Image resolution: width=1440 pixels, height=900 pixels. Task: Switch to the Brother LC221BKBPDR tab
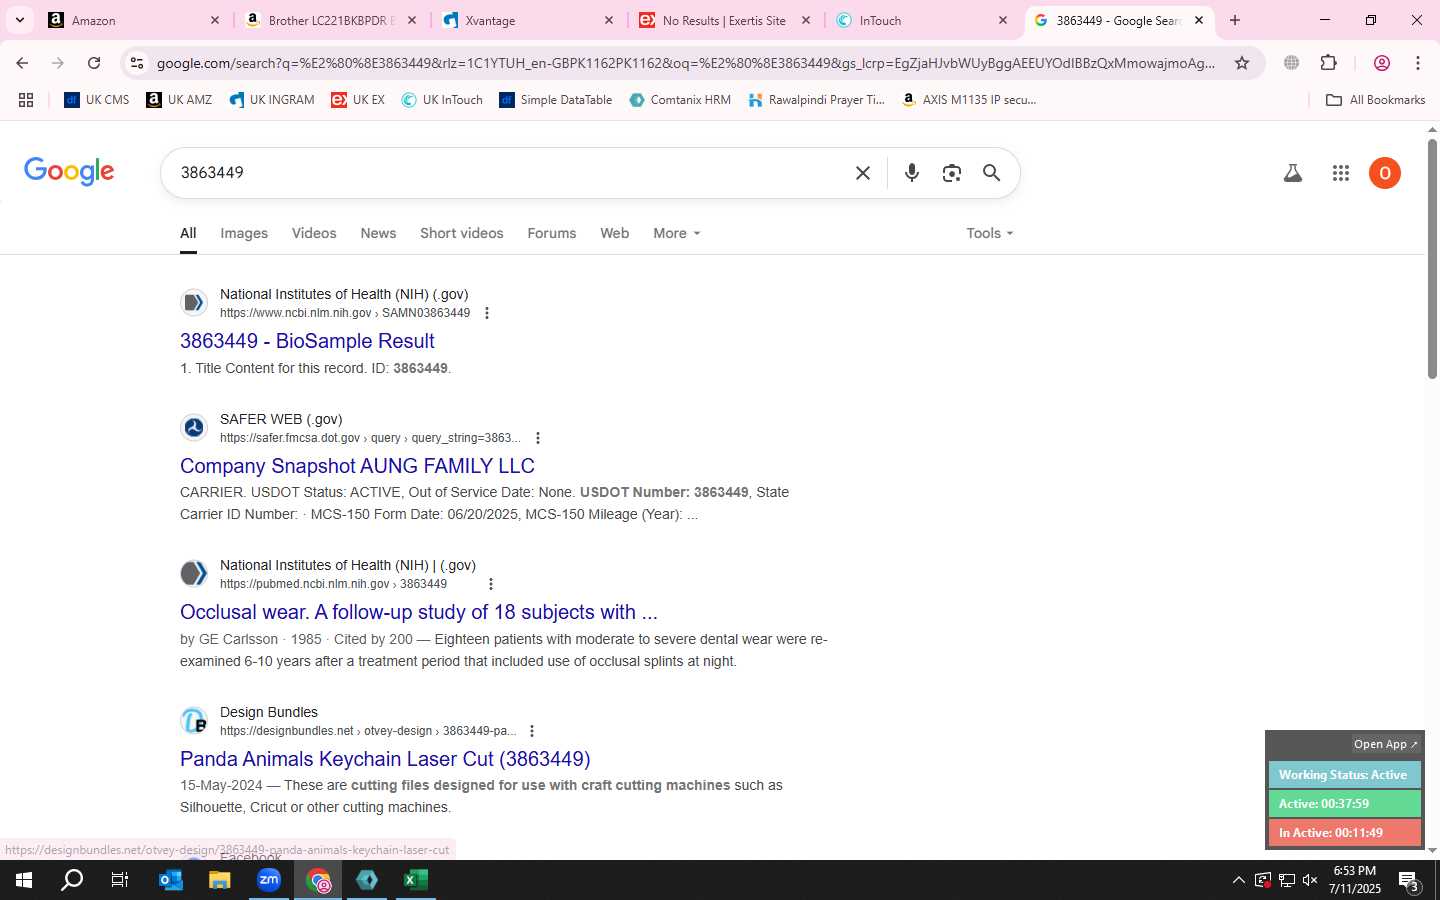(x=331, y=20)
